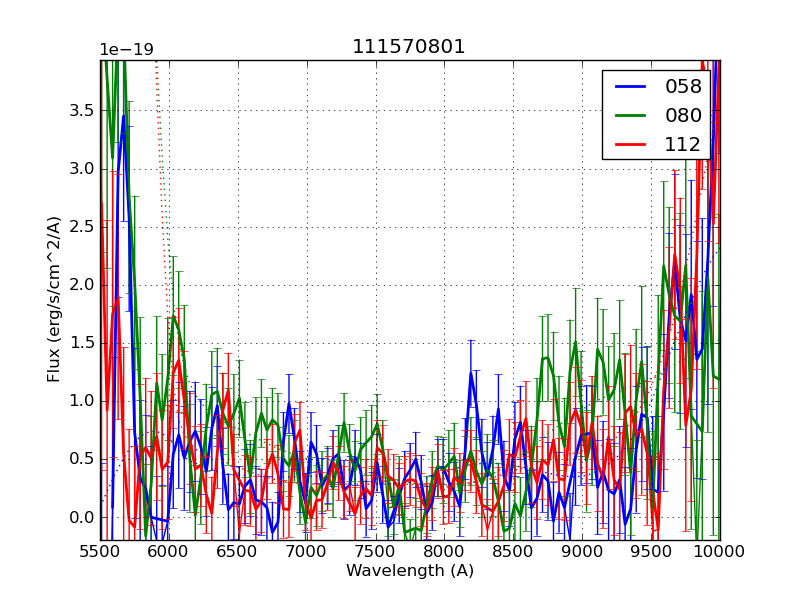
Task: Click the 7500 x-axis tick label
Action: 376,551
